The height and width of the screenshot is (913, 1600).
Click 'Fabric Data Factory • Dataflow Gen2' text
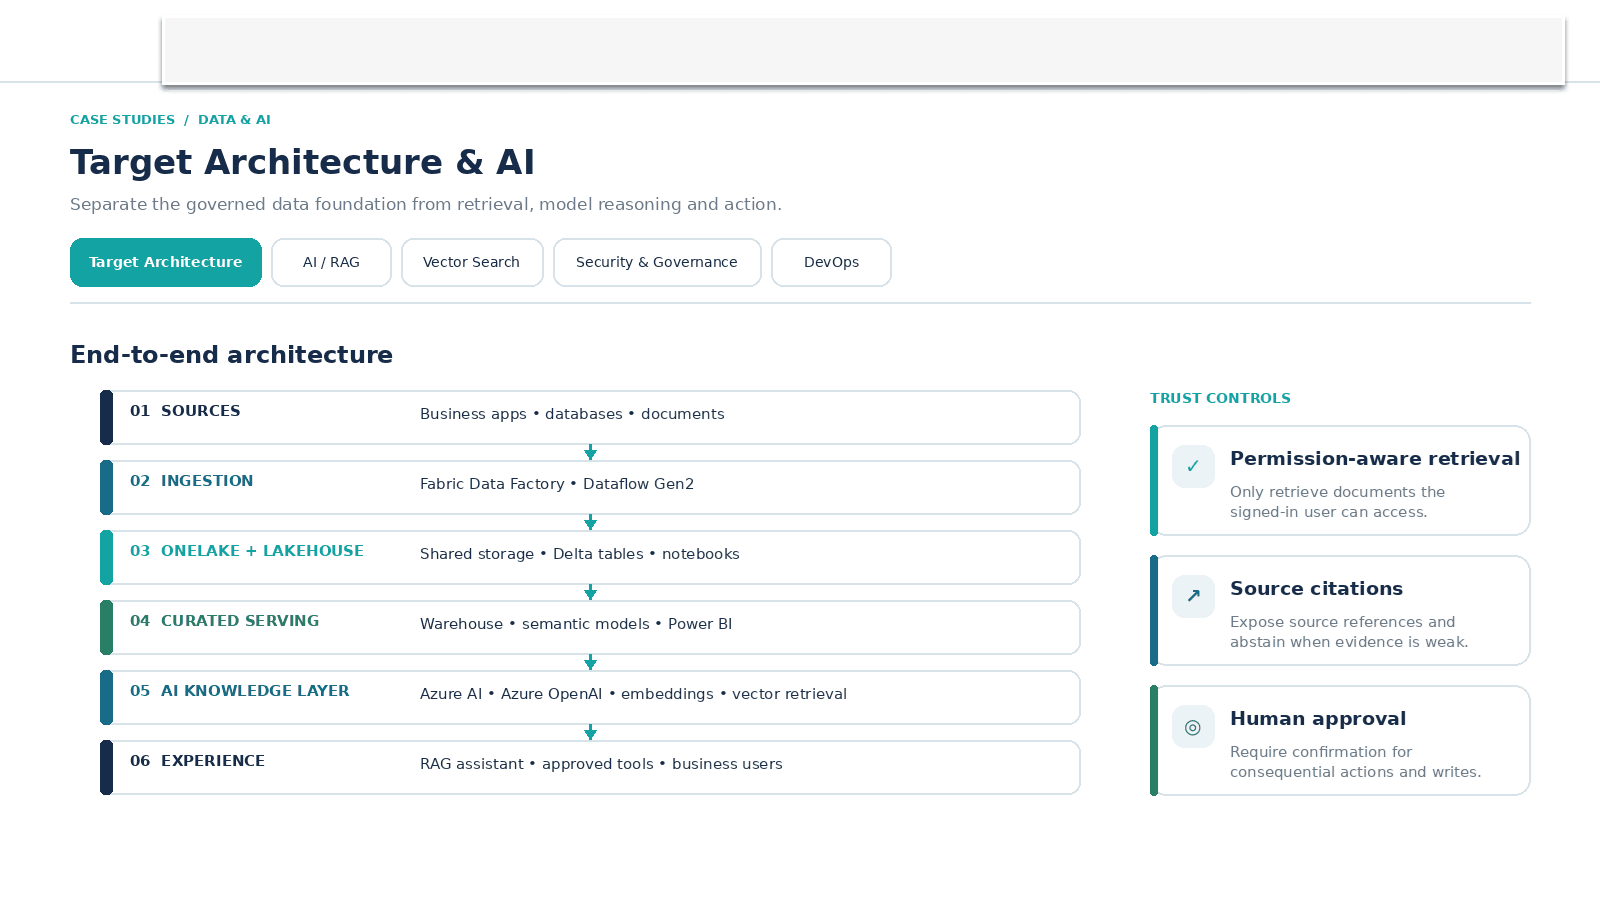click(x=557, y=484)
